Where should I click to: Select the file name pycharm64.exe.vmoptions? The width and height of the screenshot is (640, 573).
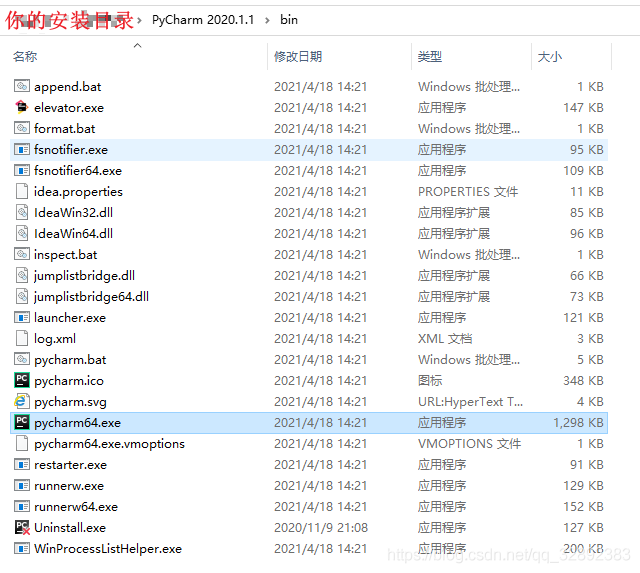coord(109,444)
